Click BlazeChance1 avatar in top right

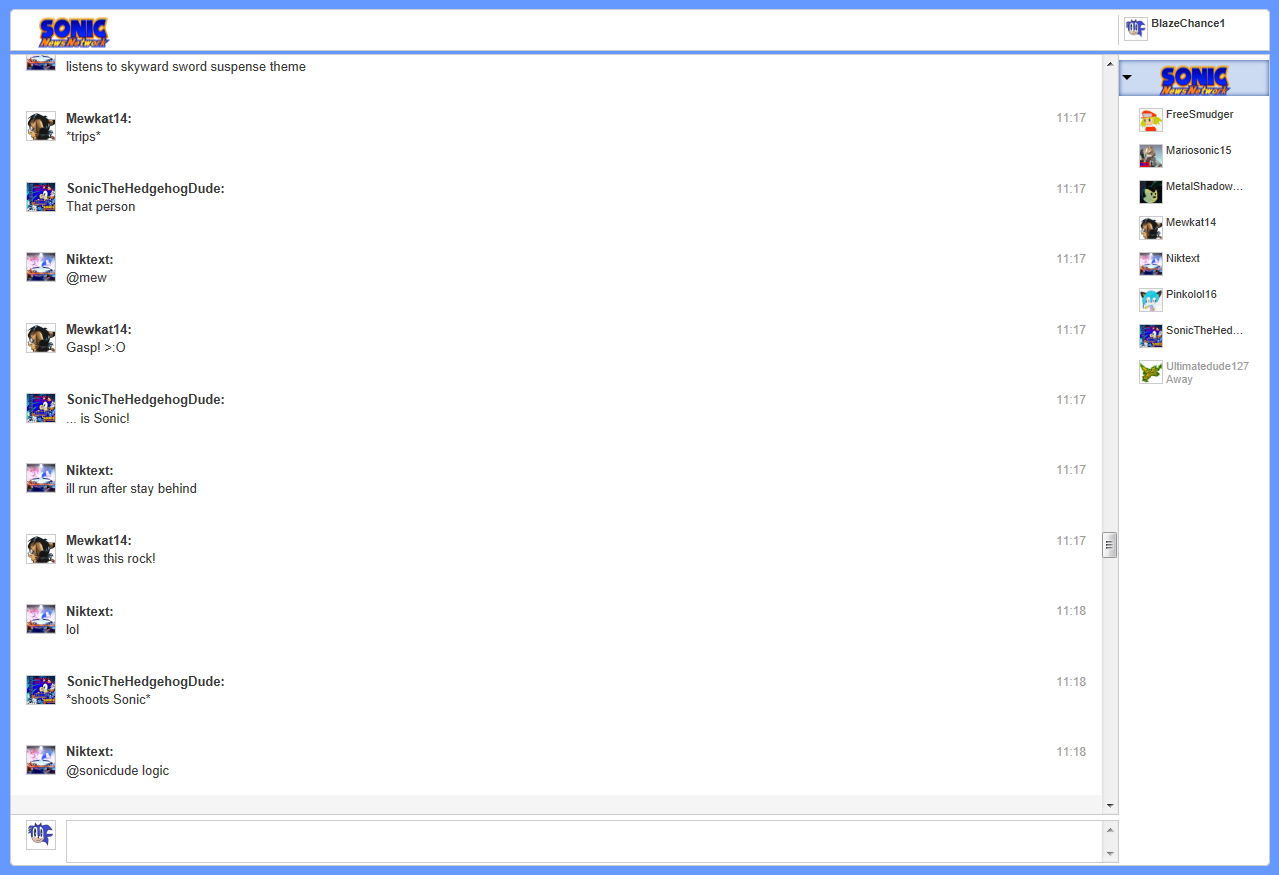[1135, 28]
